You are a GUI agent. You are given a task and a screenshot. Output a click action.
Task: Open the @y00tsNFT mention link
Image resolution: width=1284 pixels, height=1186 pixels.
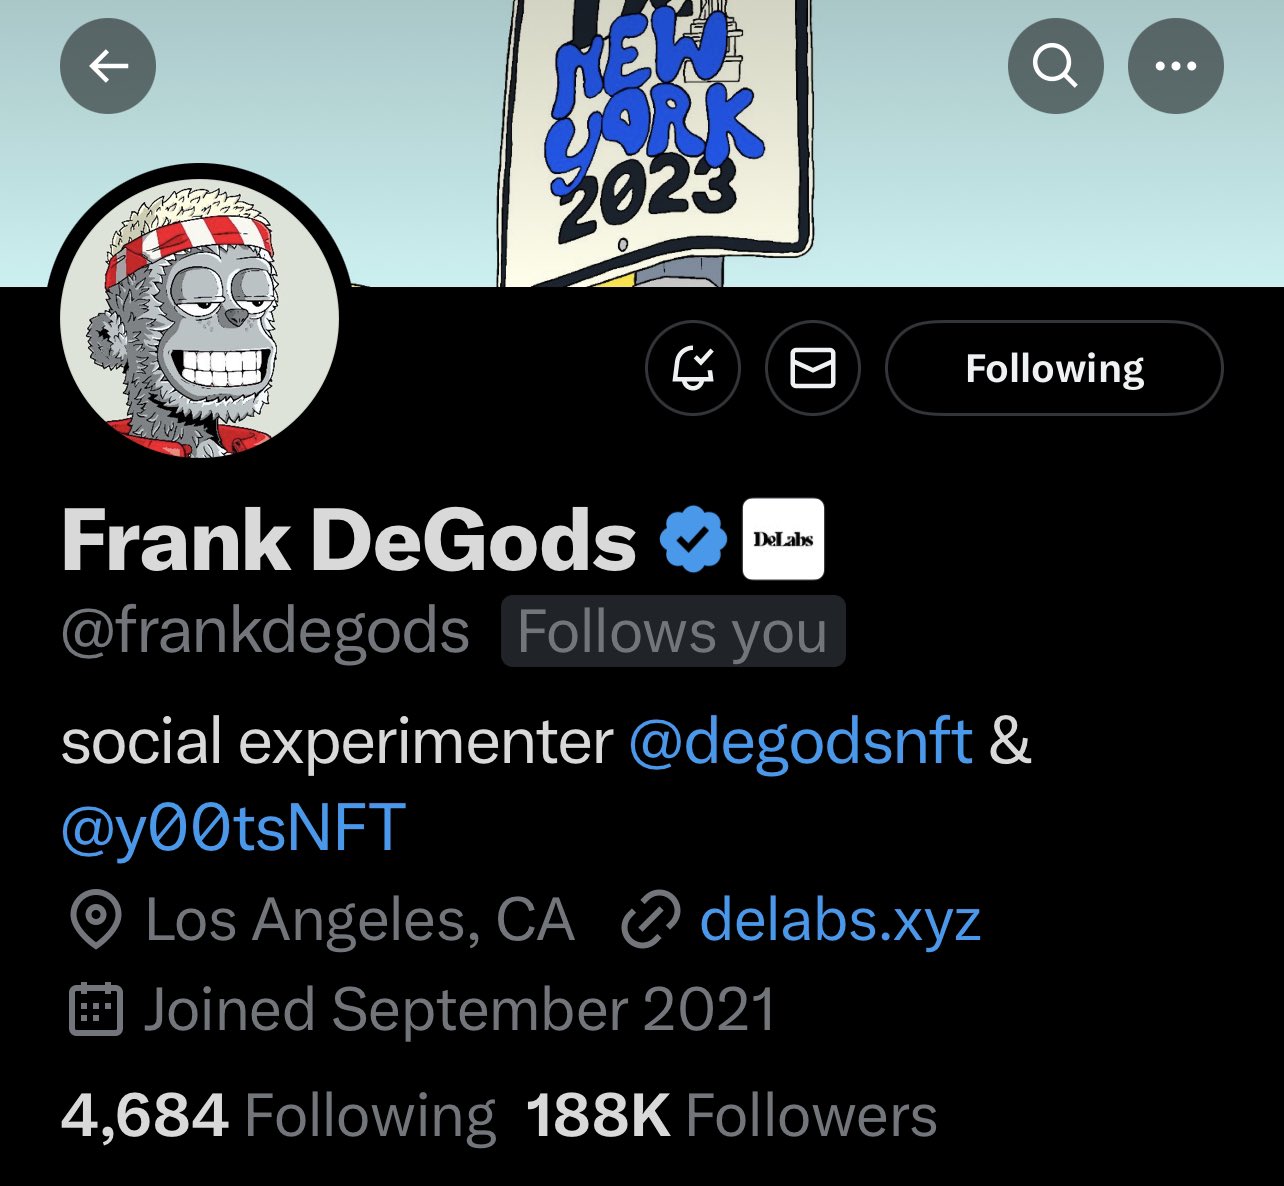233,829
